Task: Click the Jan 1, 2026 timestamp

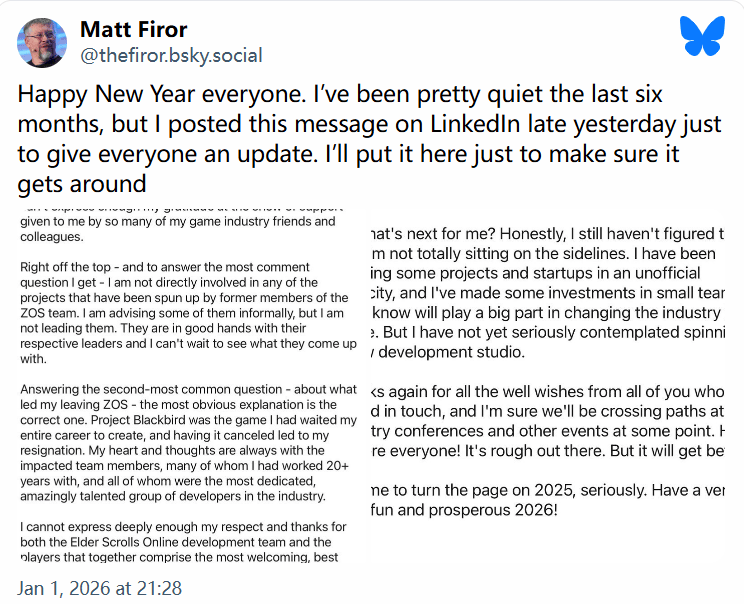Action: pos(100,588)
